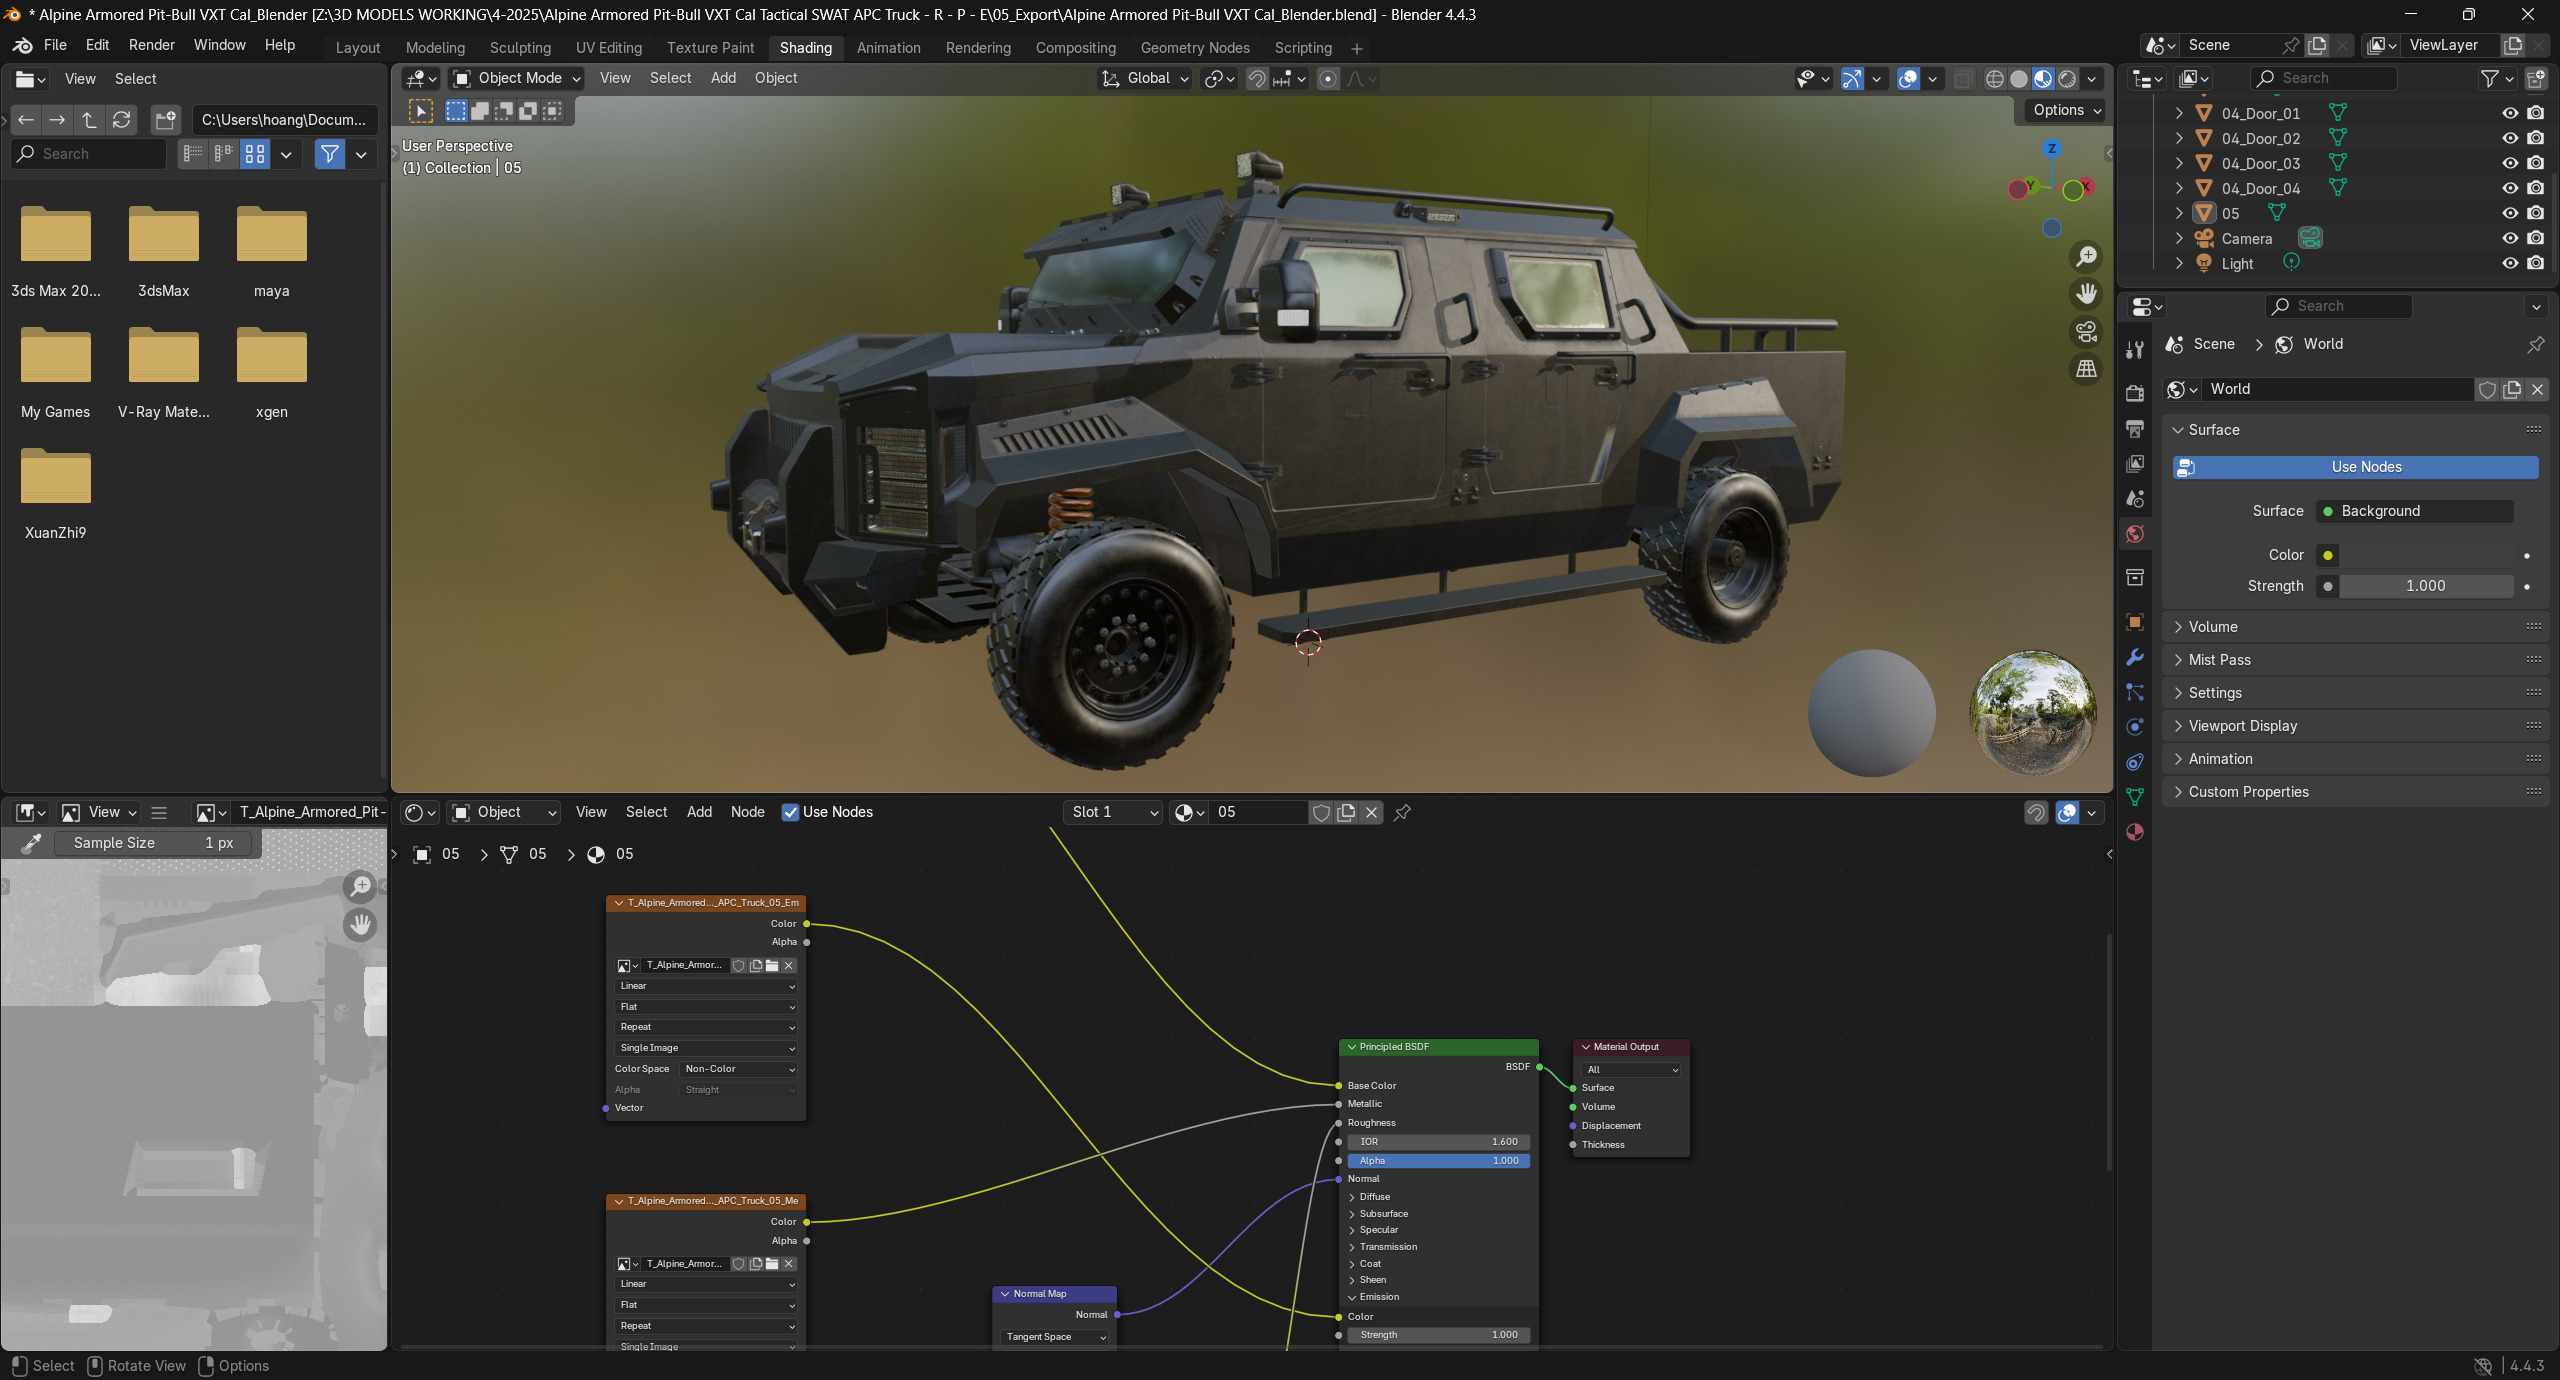Open the Render menu

[x=152, y=45]
